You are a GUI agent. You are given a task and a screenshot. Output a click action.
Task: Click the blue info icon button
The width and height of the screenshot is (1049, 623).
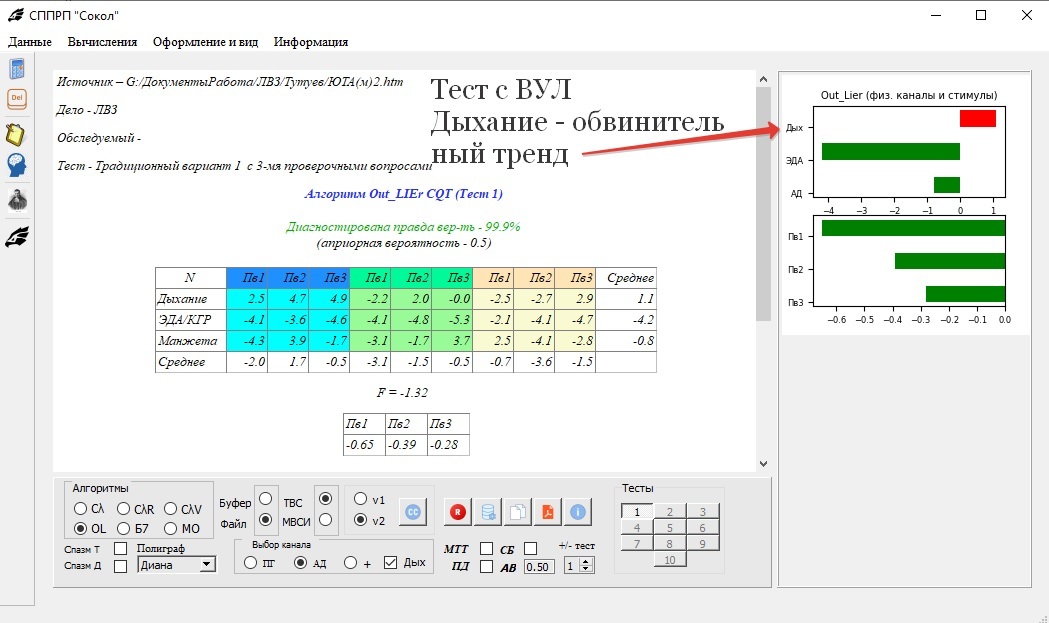577,511
